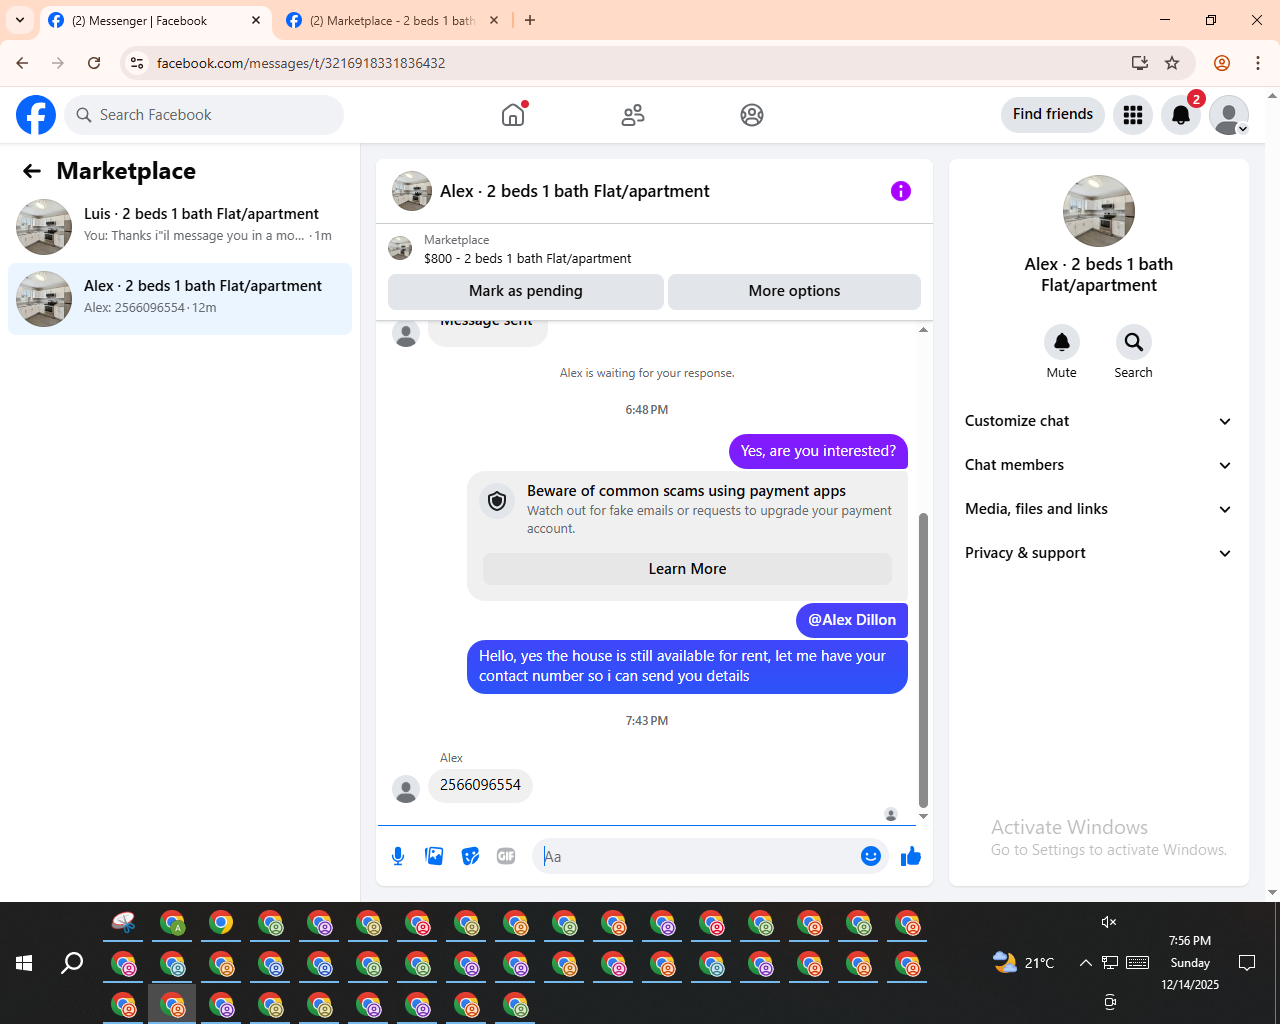
Task: Expand Media, files and links section
Action: point(1098,509)
